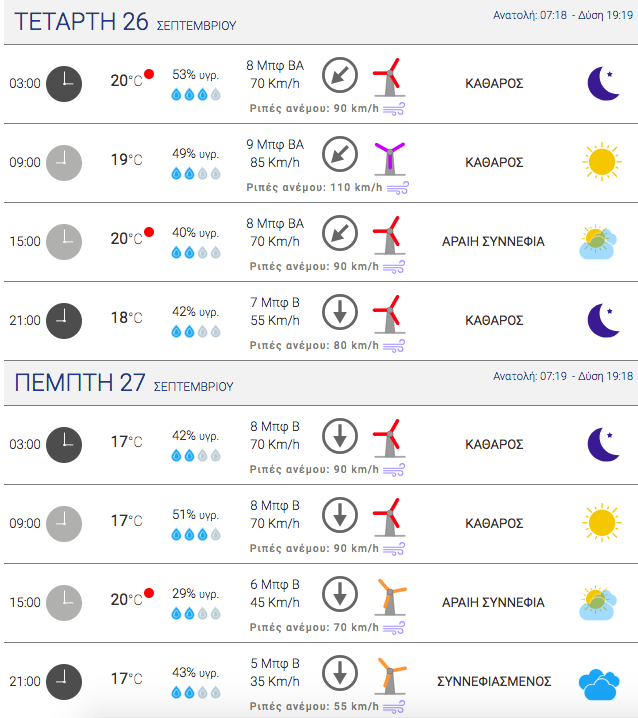The image size is (638, 718).
Task: Click the north wind arrow at Thursday 15:00
Action: [340, 594]
